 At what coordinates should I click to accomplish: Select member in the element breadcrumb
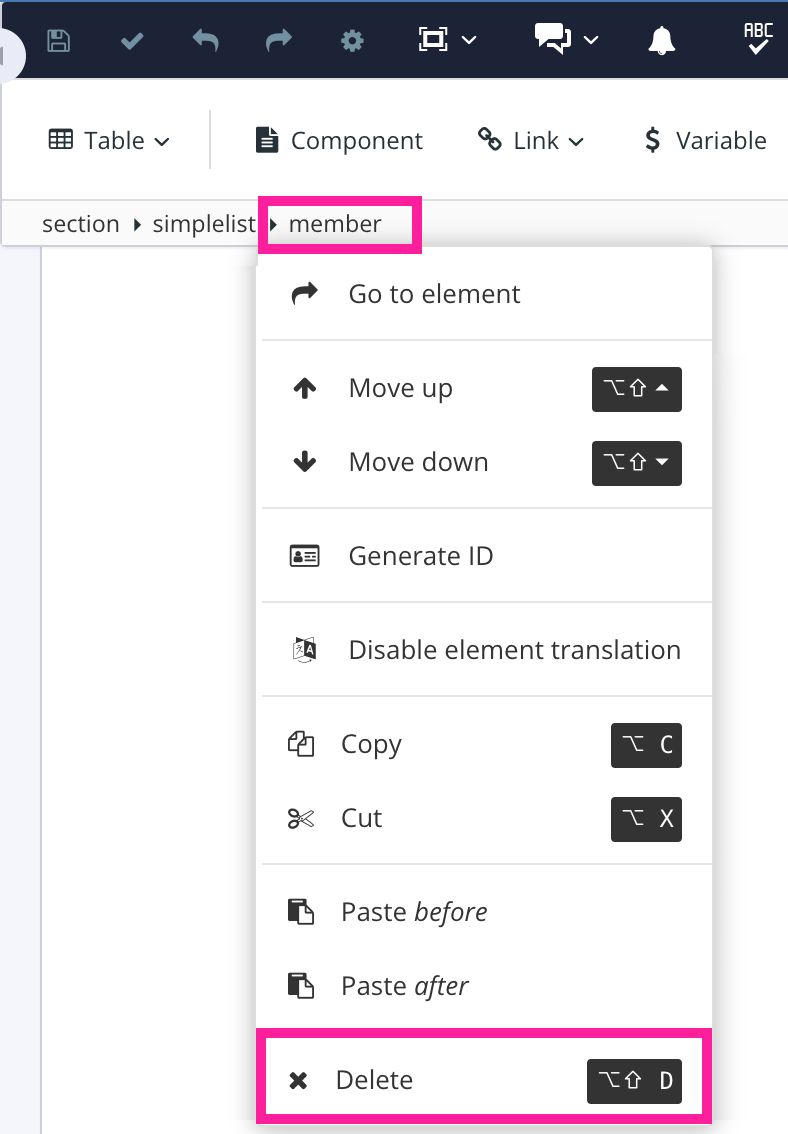click(x=335, y=224)
